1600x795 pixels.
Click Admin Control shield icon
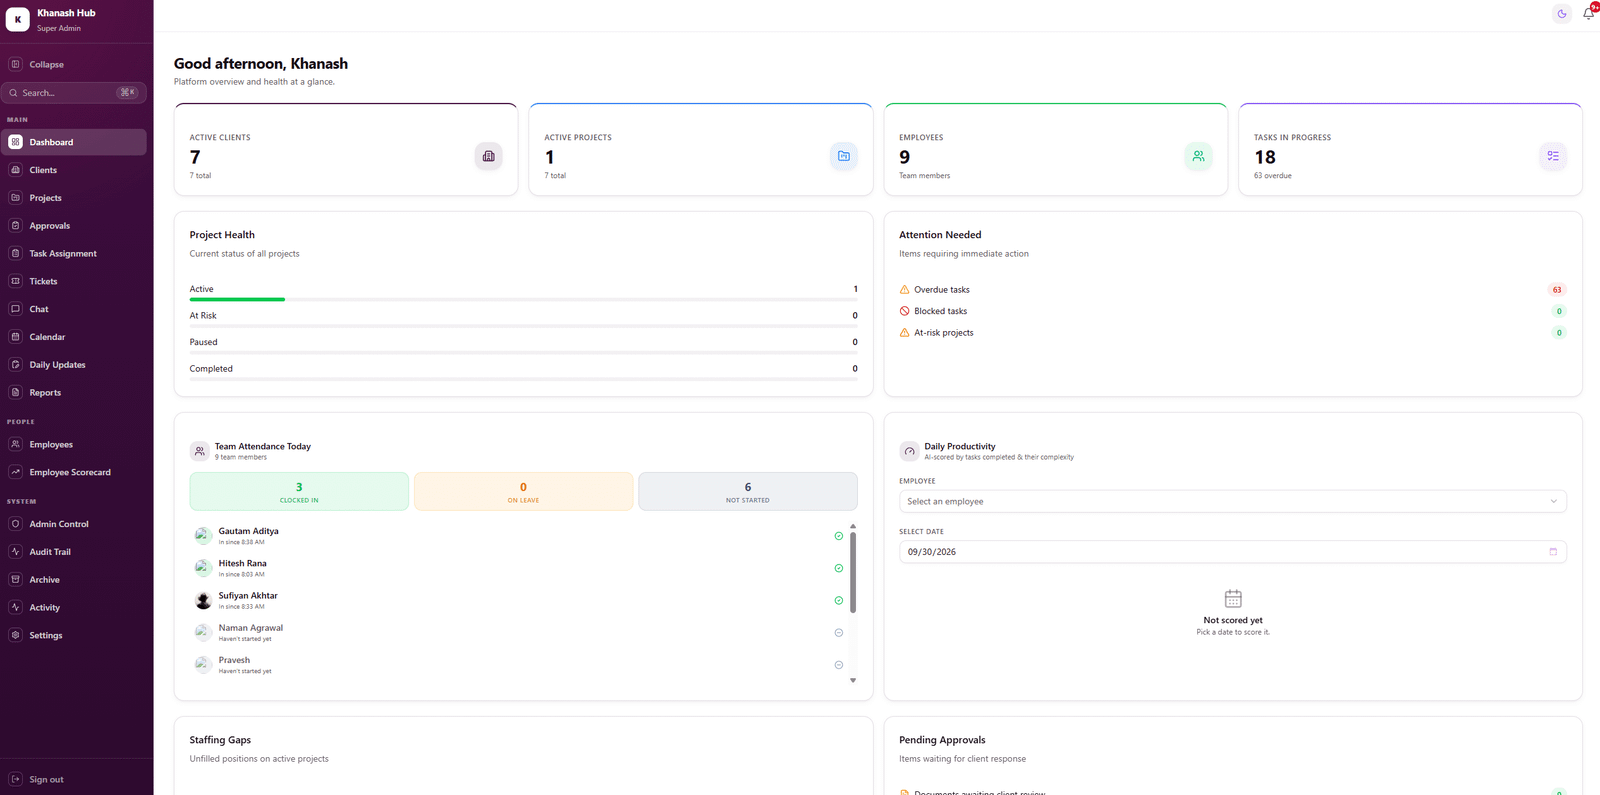click(x=15, y=524)
